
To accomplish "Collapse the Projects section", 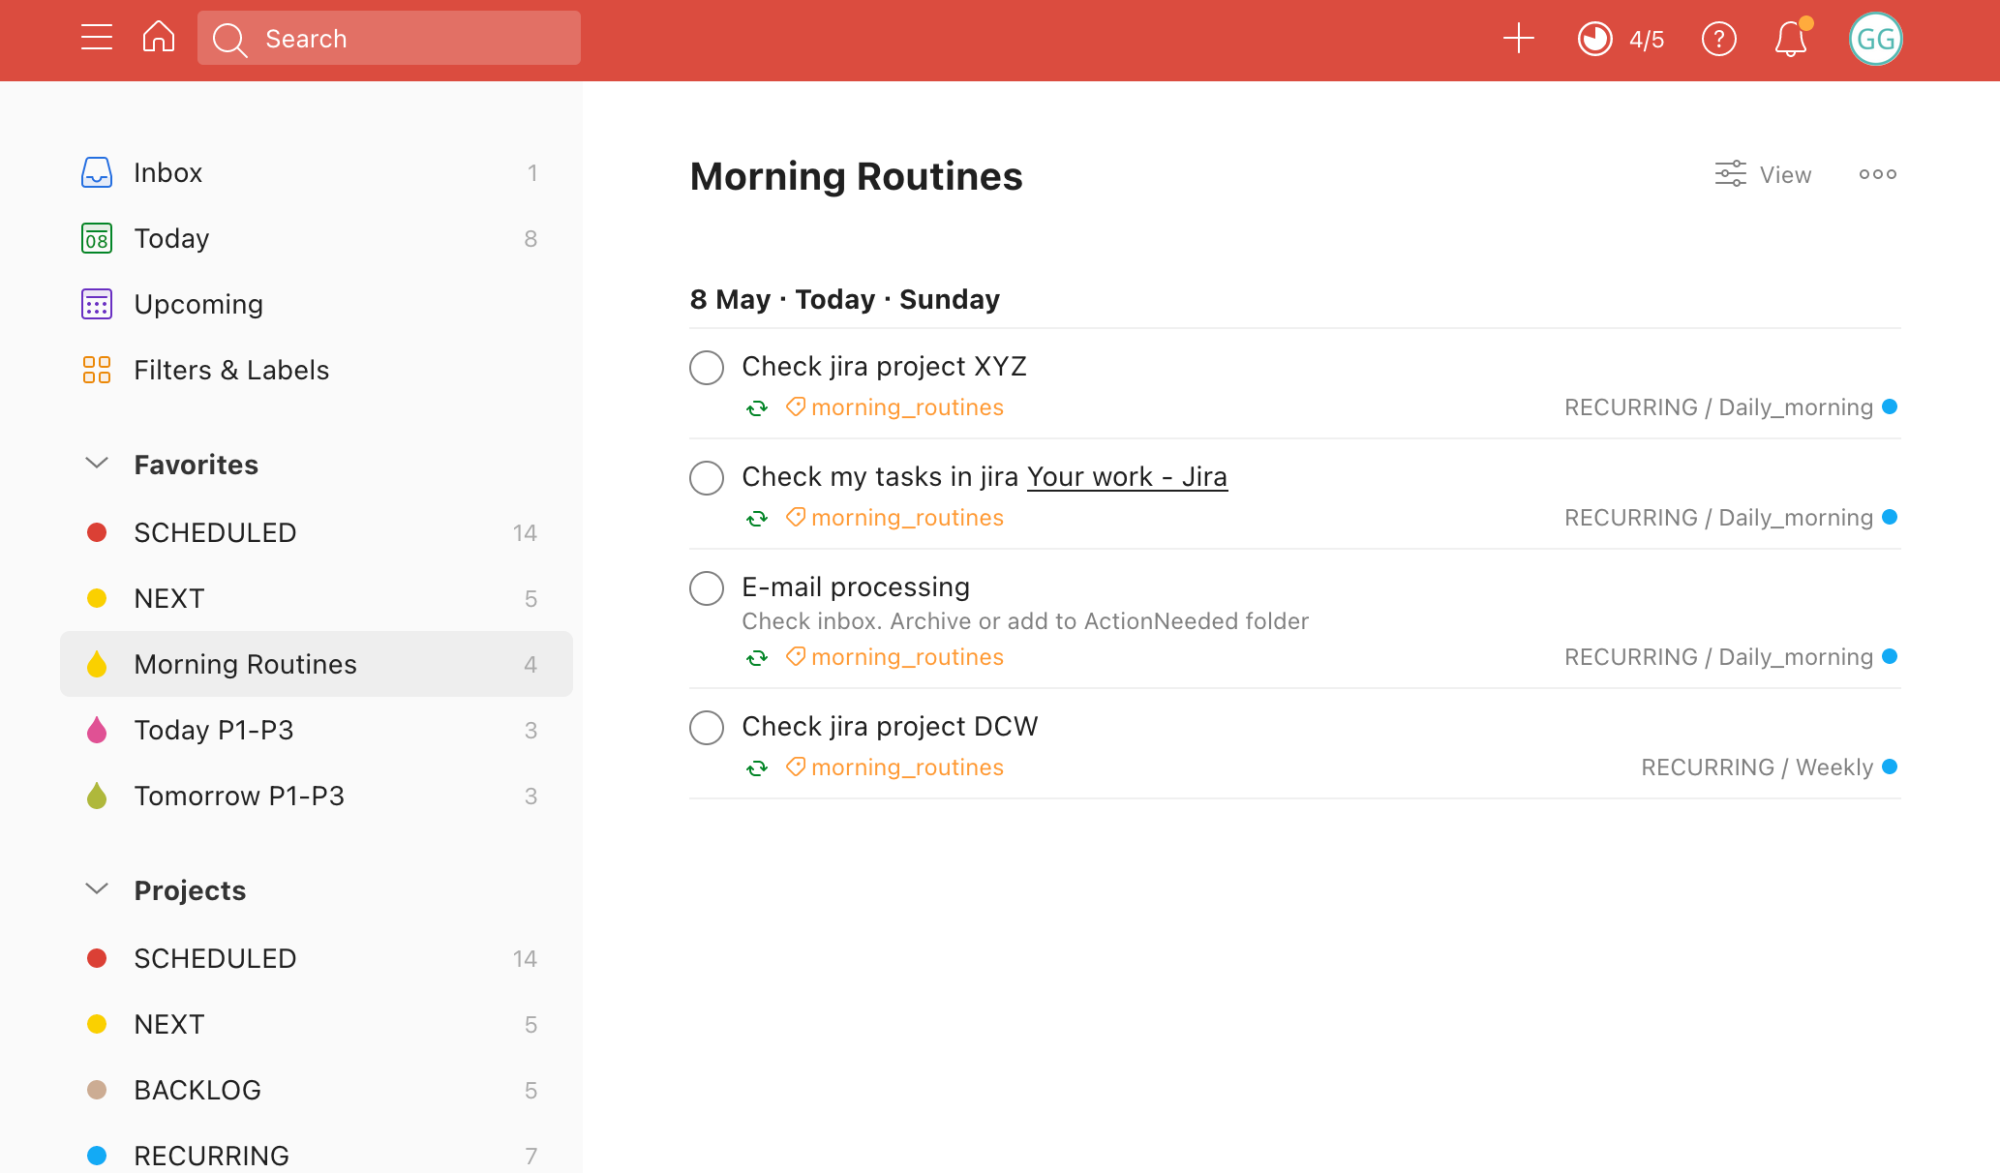I will coord(96,889).
